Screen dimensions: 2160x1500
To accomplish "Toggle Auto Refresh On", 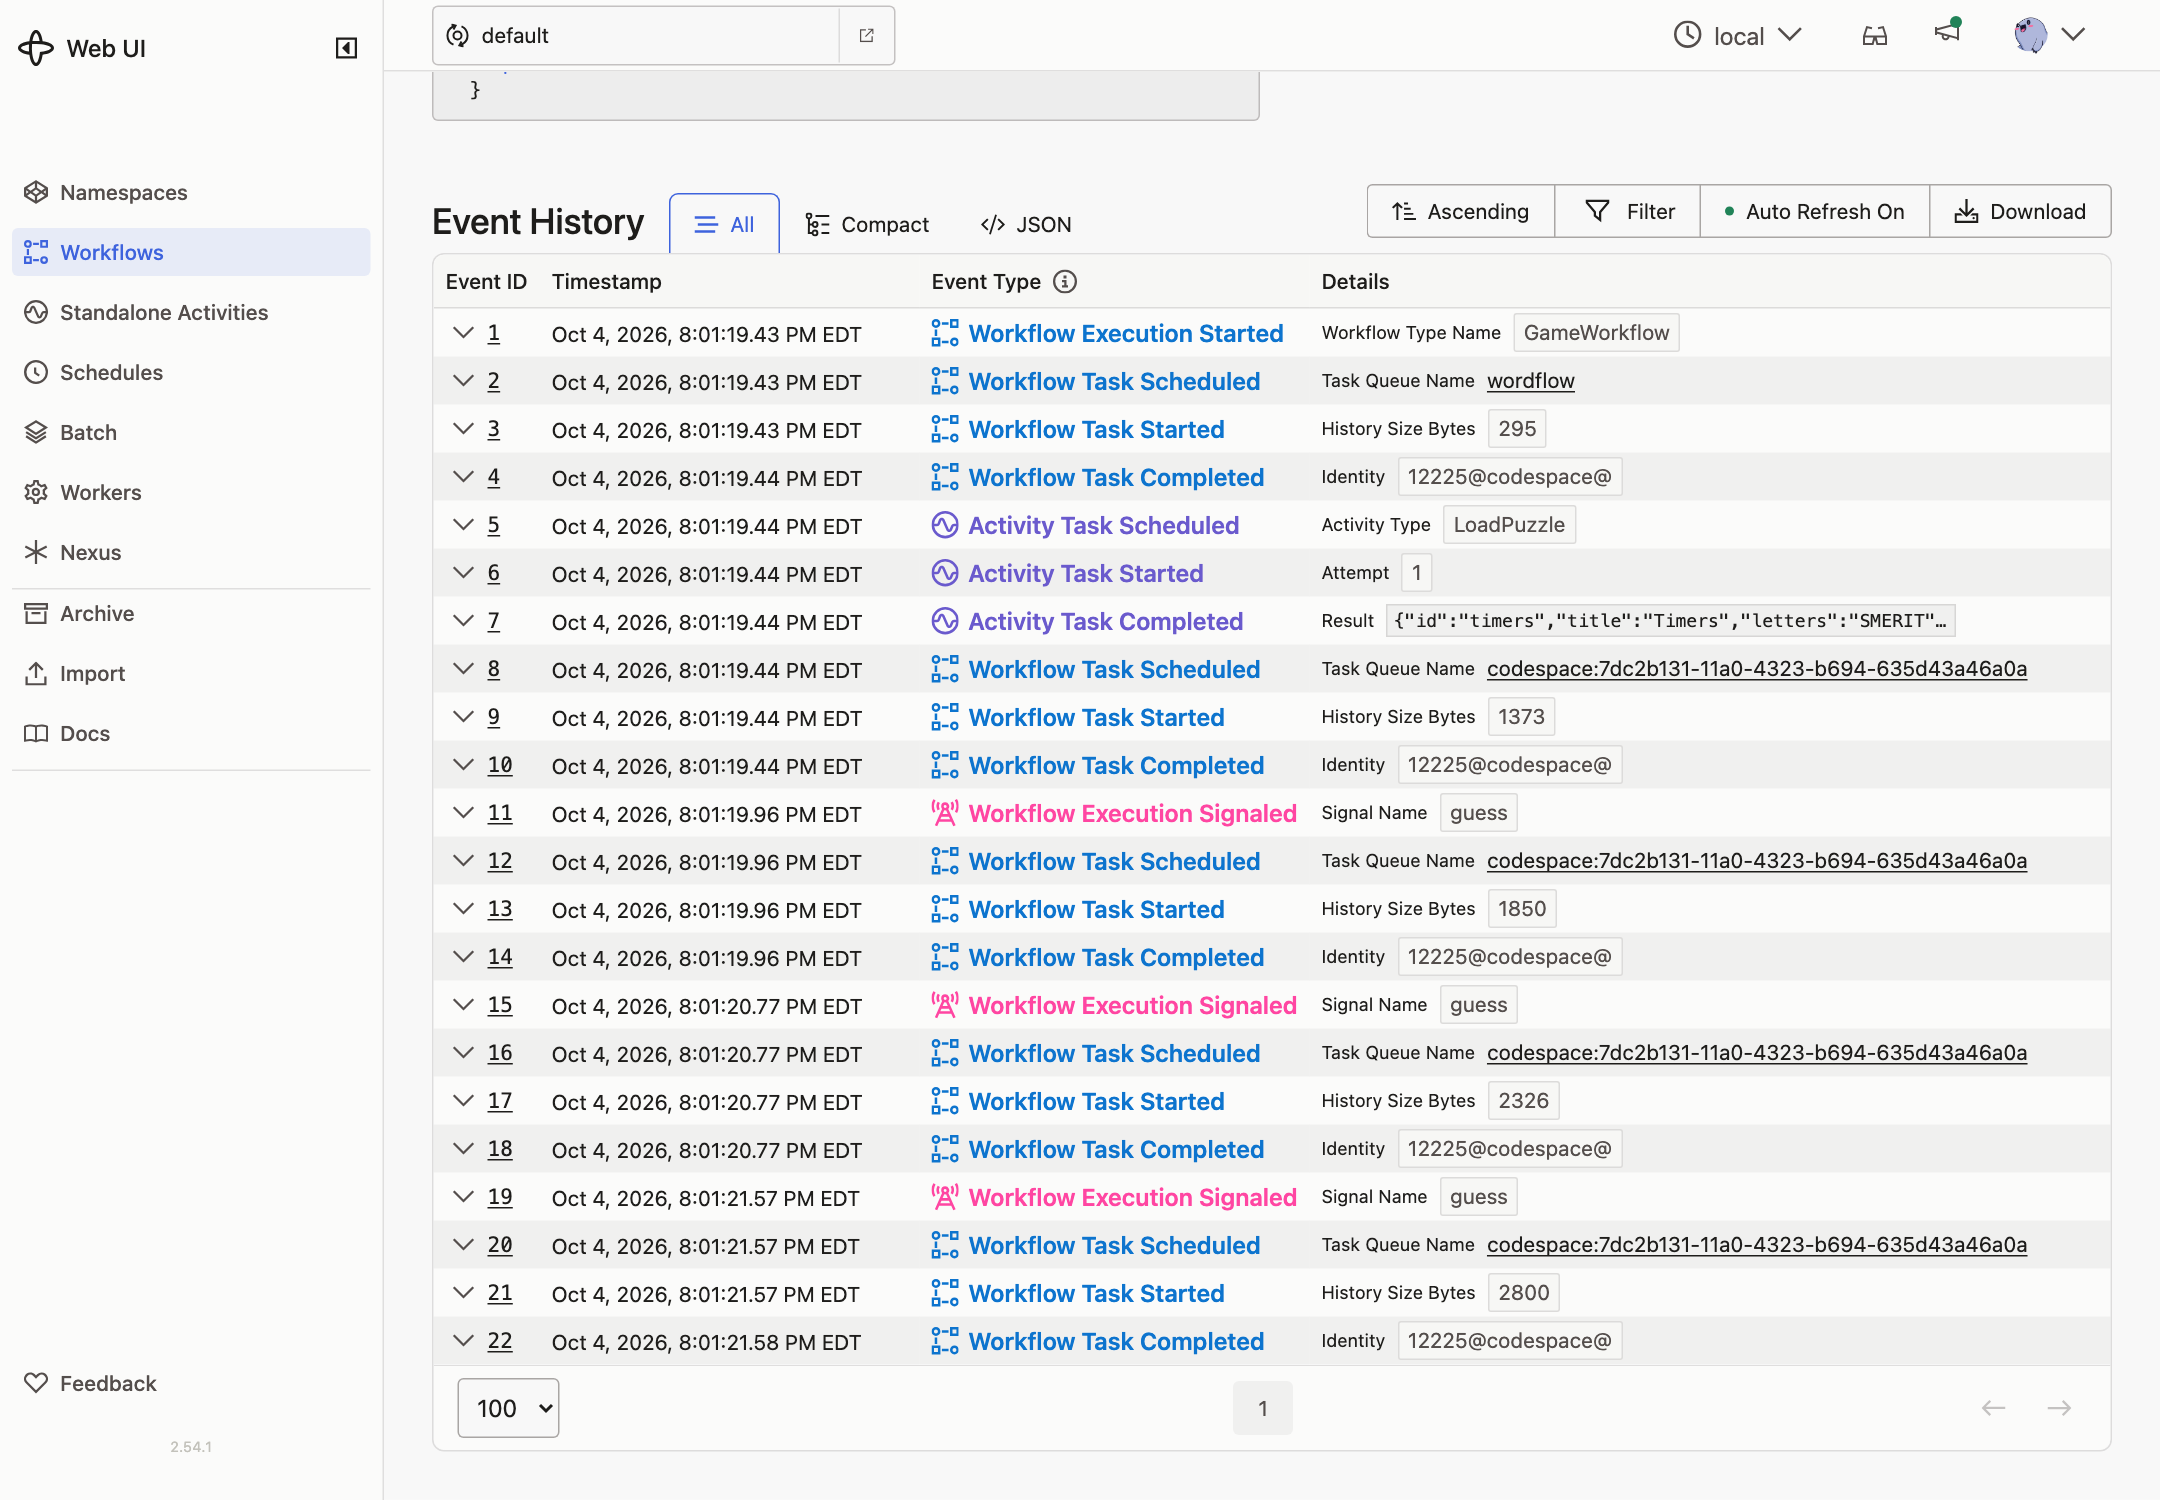I will (x=1814, y=211).
